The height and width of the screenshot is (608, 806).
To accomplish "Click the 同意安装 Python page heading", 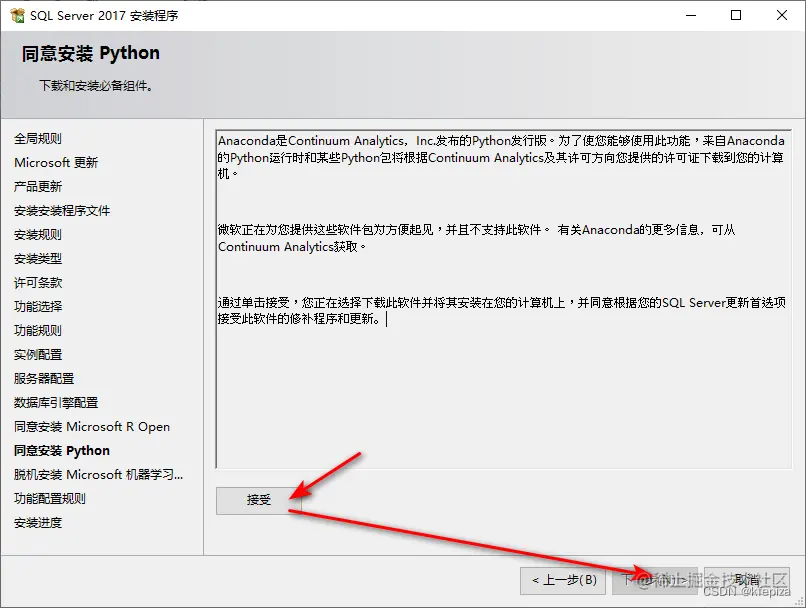I will (90, 53).
